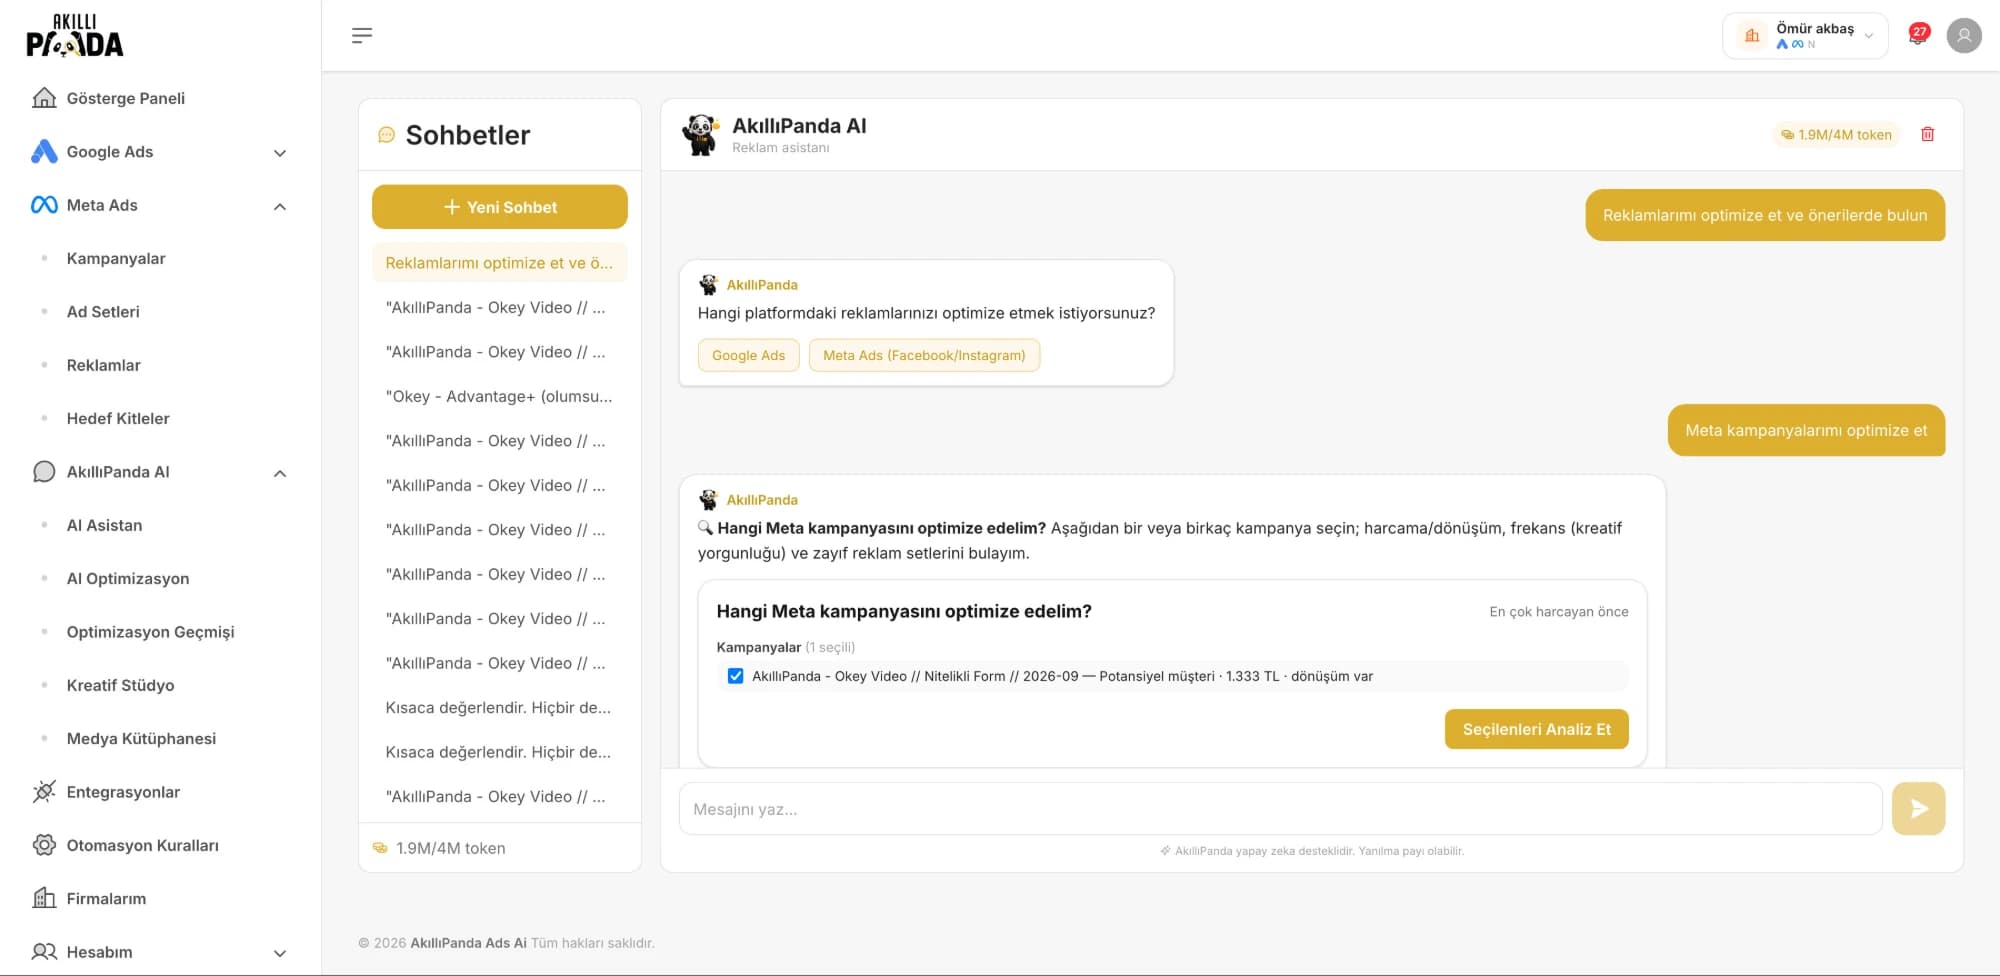
Task: Open Kreatif Stüdyo menu item
Action: [120, 685]
